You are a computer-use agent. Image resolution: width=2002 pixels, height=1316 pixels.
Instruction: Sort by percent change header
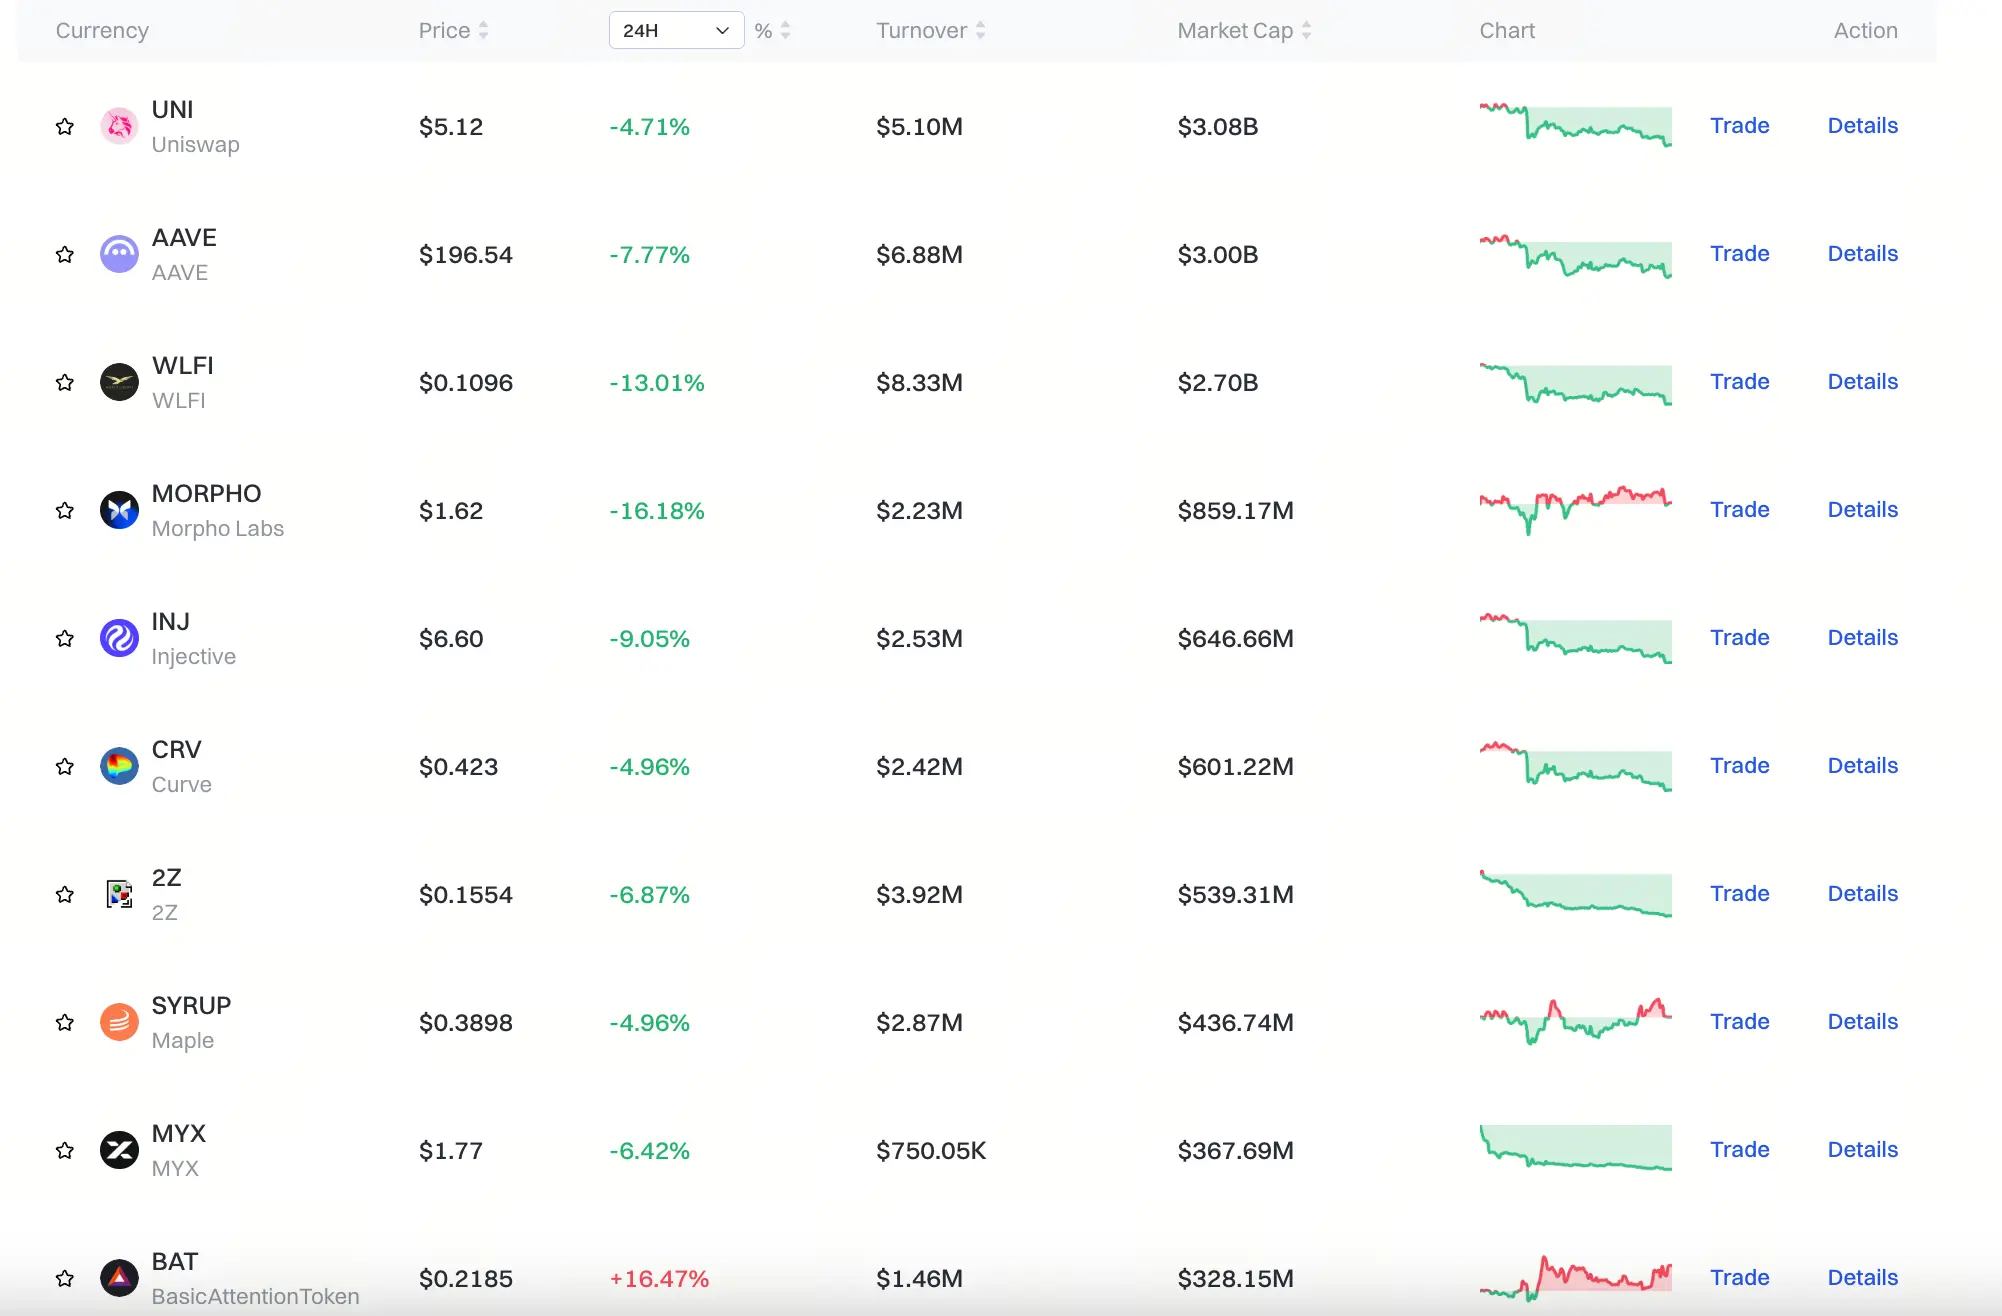pos(772,30)
